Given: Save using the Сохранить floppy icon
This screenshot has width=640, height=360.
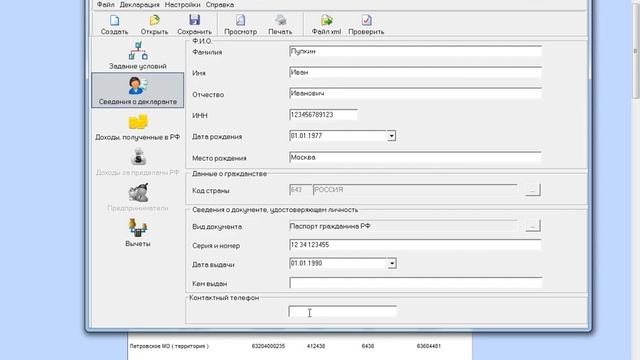Looking at the screenshot, I should click(194, 24).
